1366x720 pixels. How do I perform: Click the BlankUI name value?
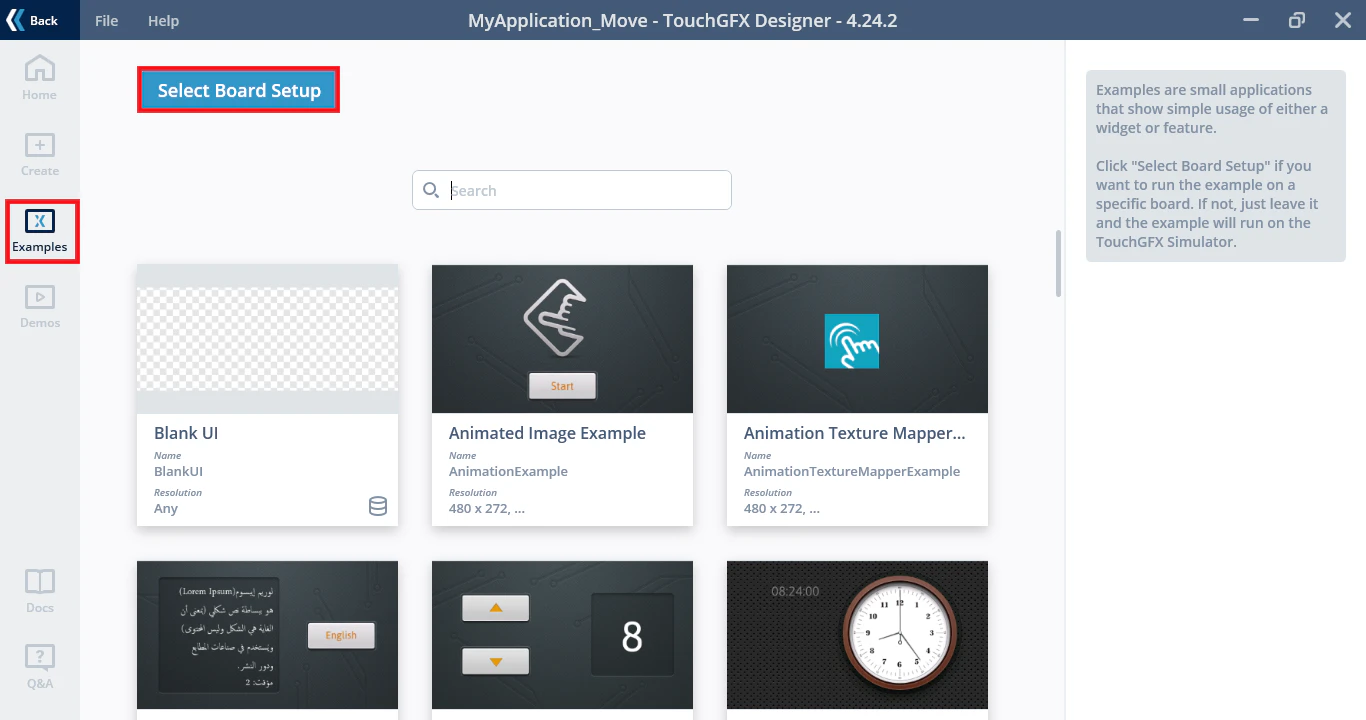point(179,471)
